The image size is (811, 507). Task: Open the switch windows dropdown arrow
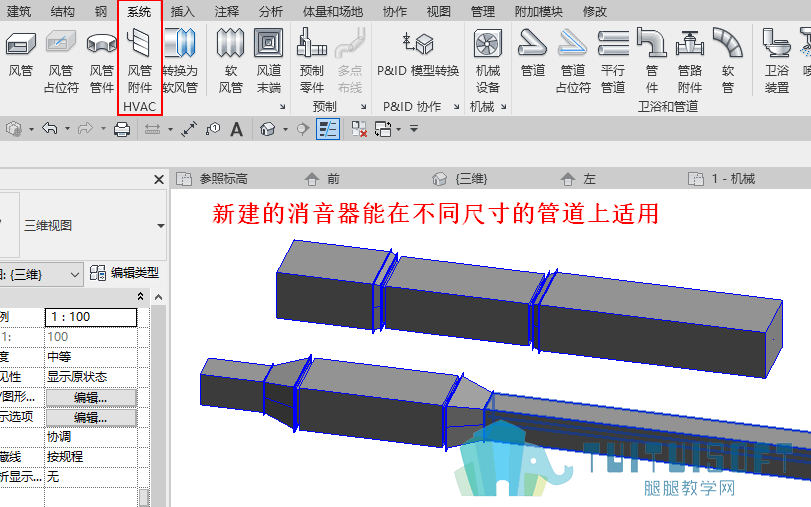point(398,129)
